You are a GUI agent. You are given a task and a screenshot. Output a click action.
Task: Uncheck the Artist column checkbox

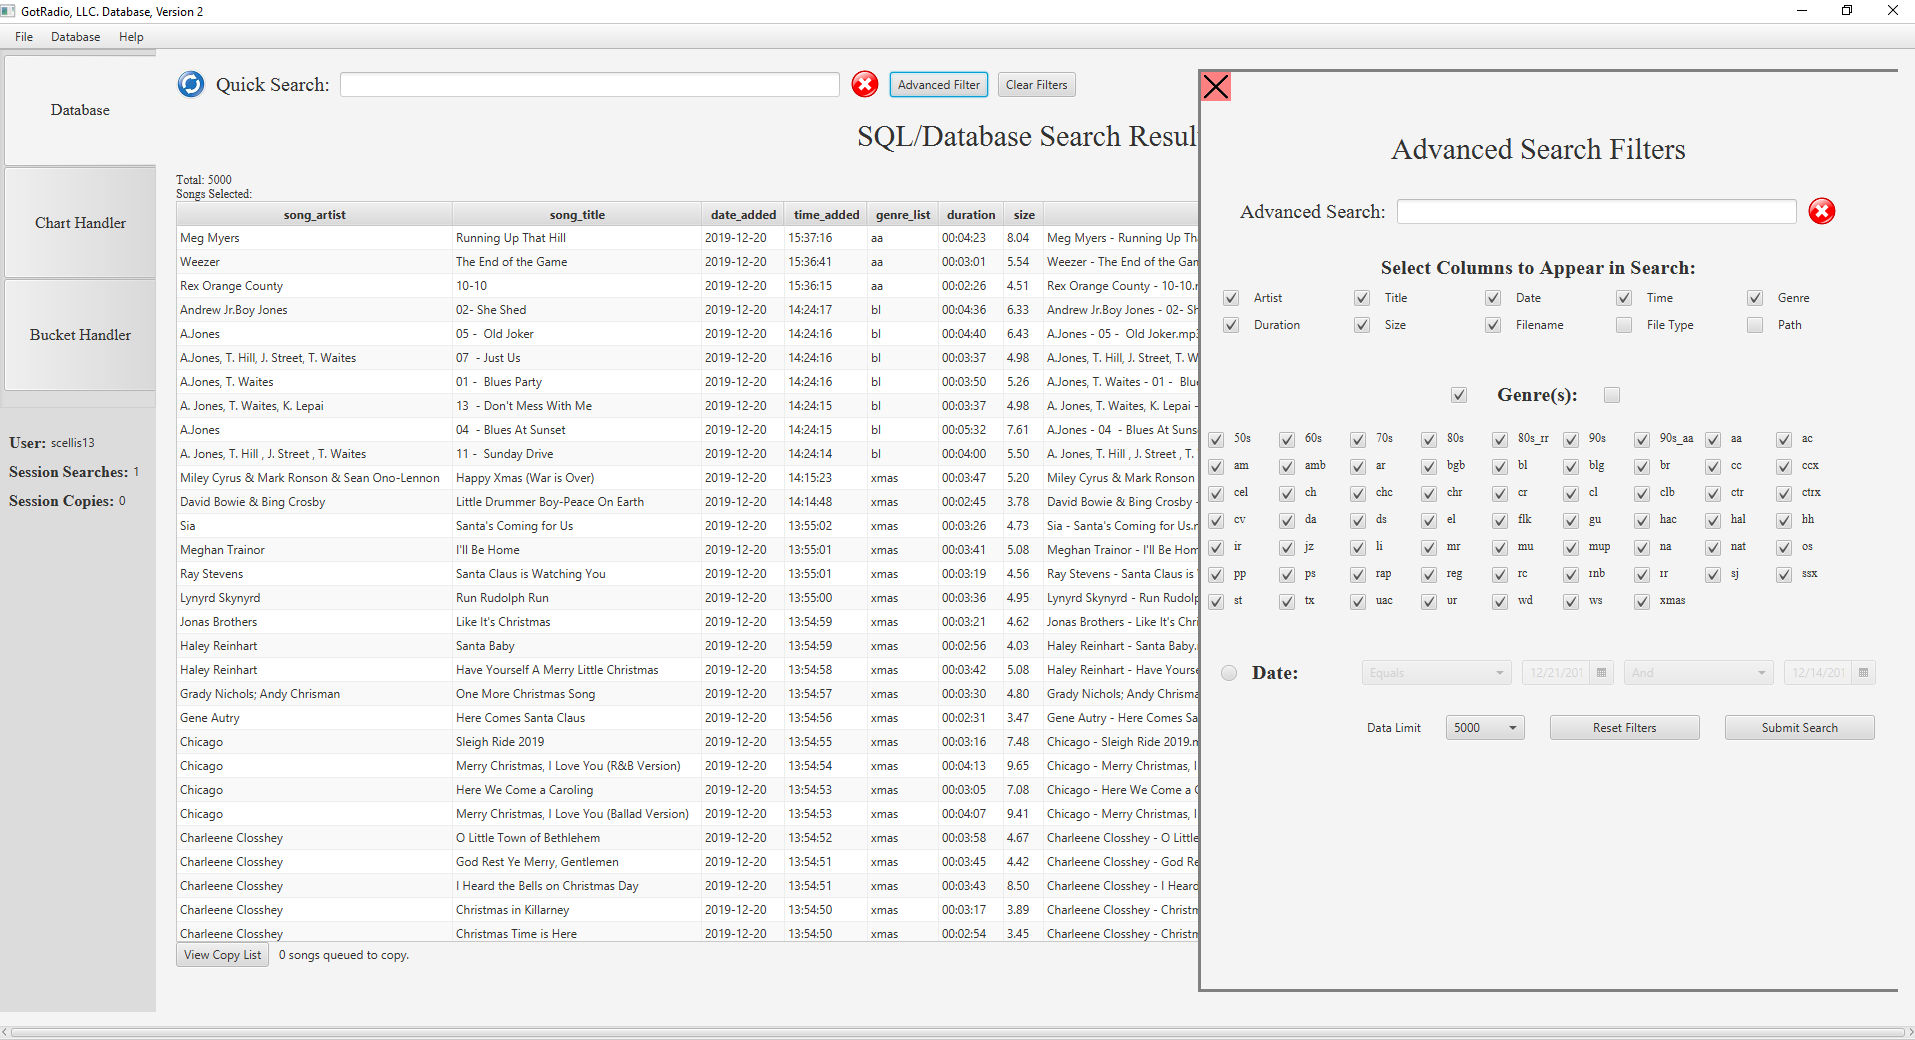1230,297
